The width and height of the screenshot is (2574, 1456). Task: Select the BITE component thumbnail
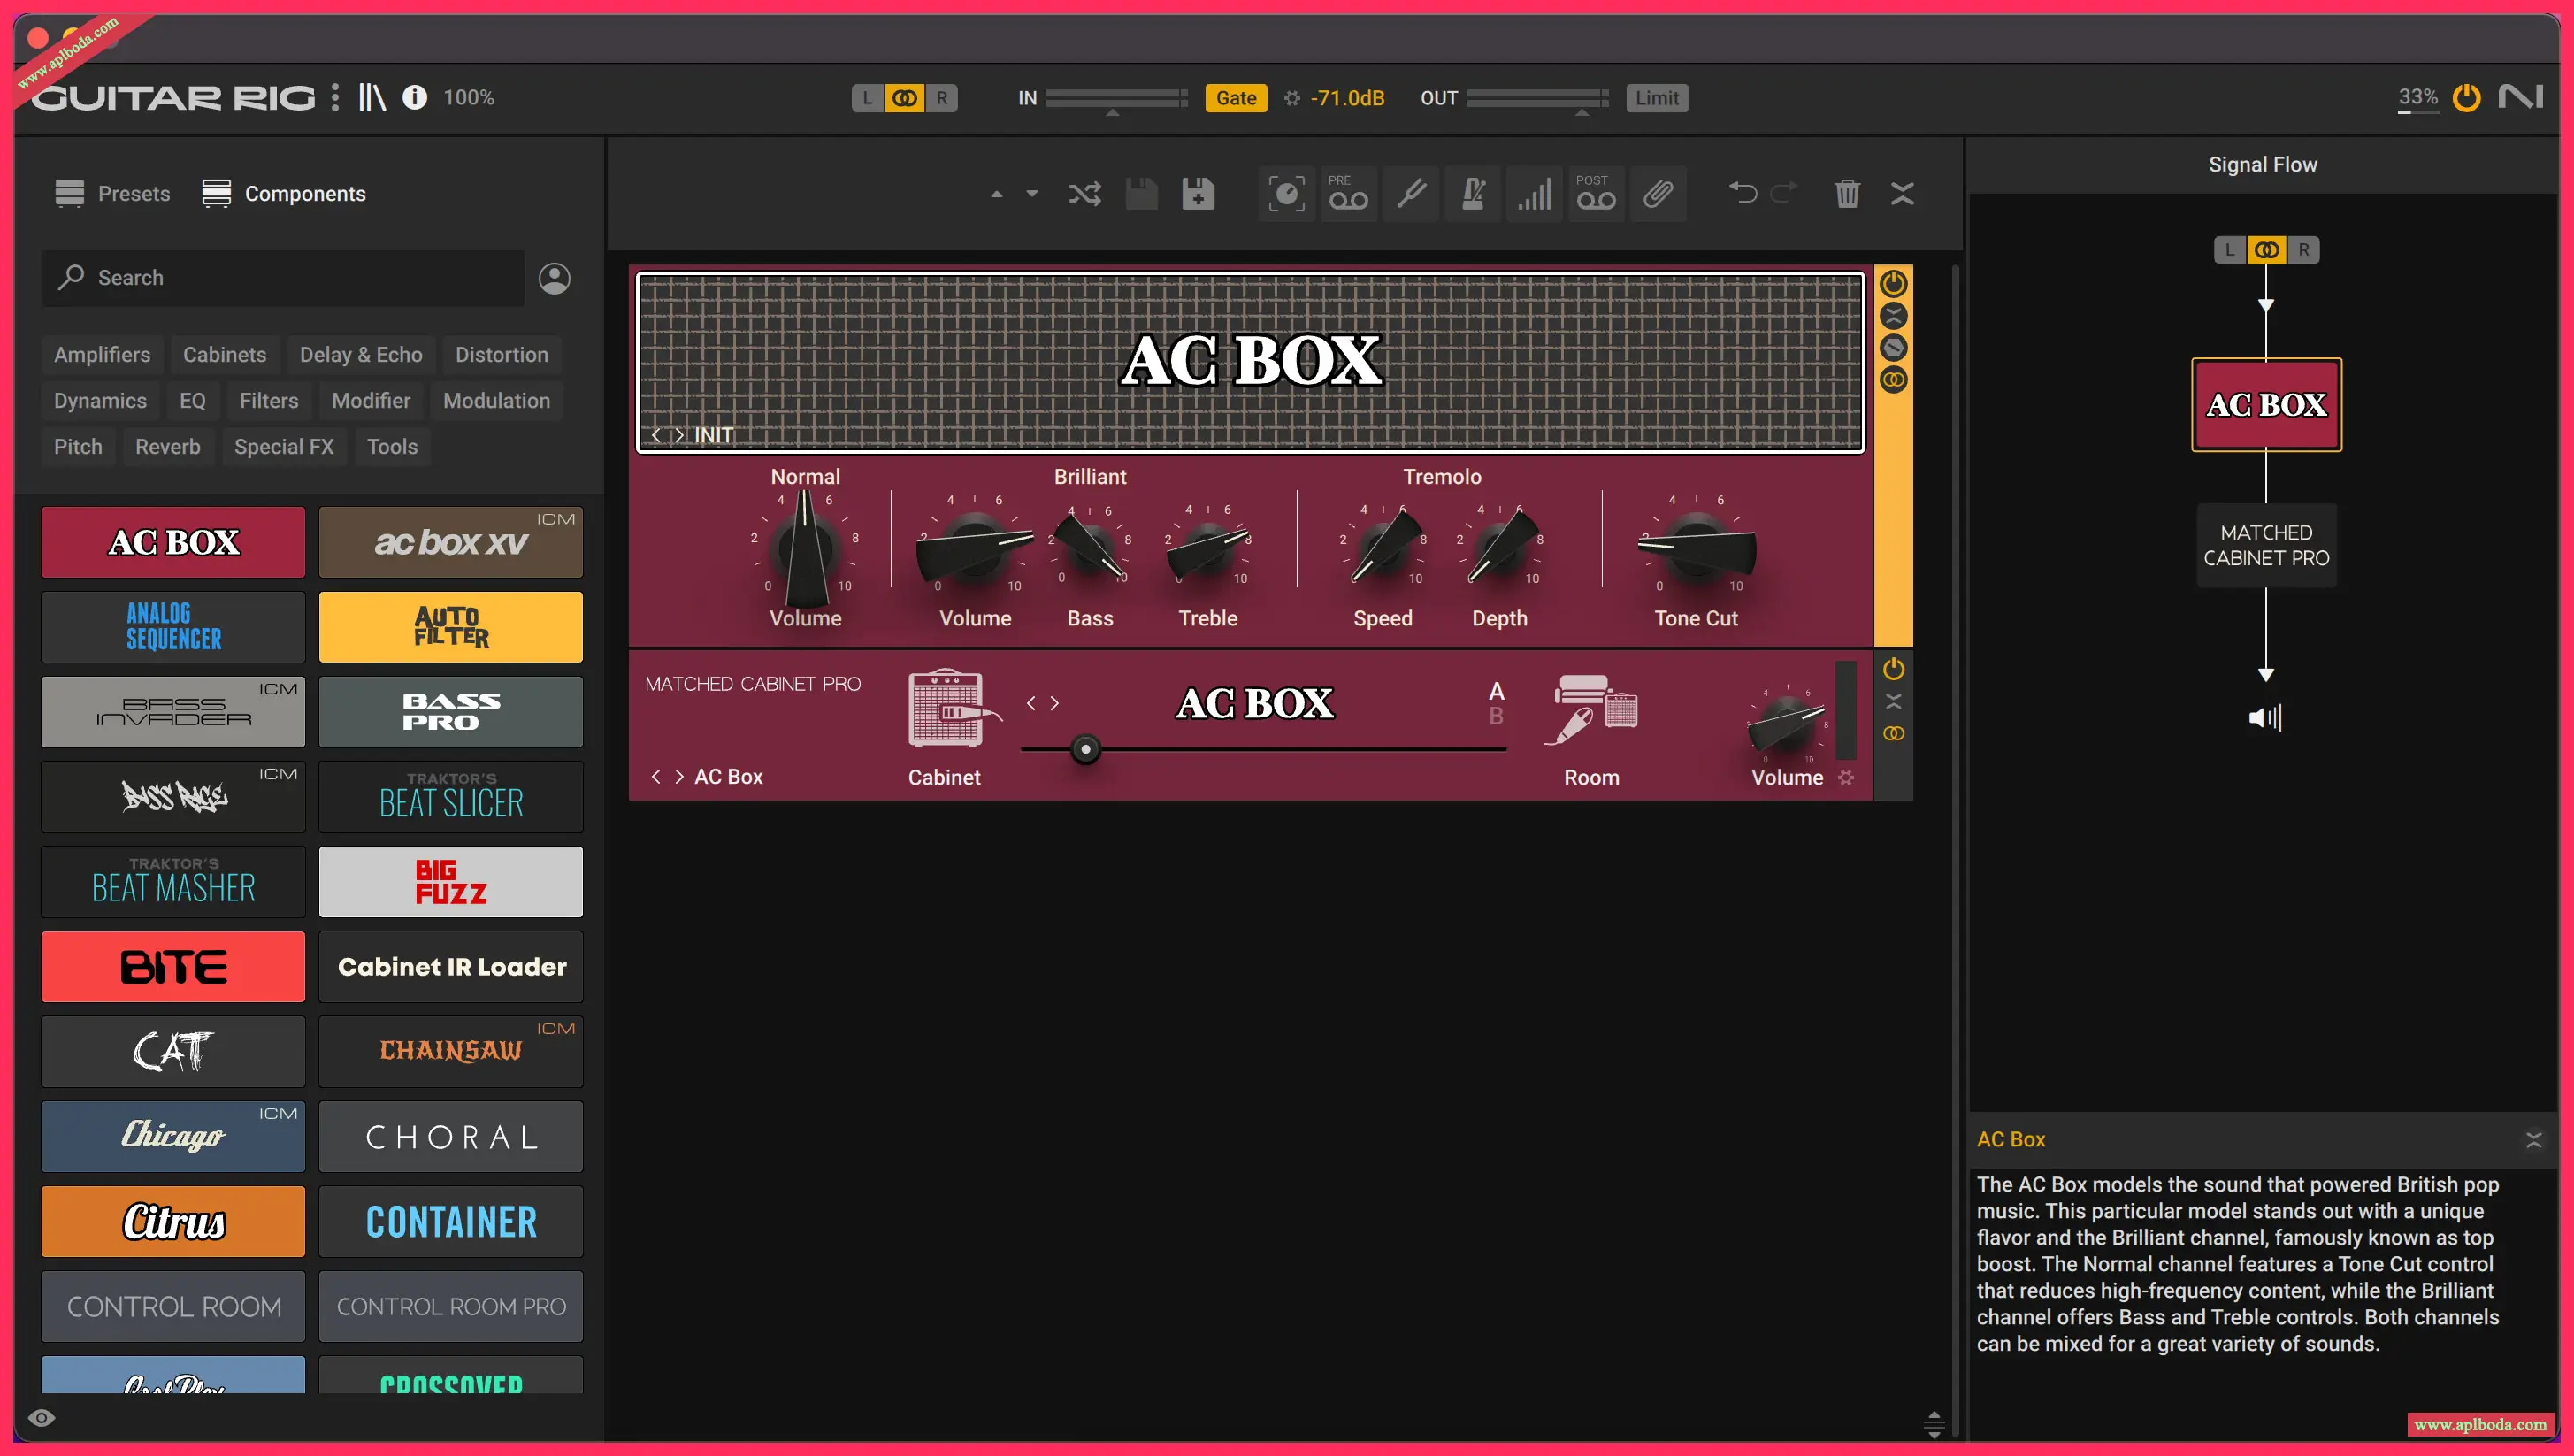point(173,967)
